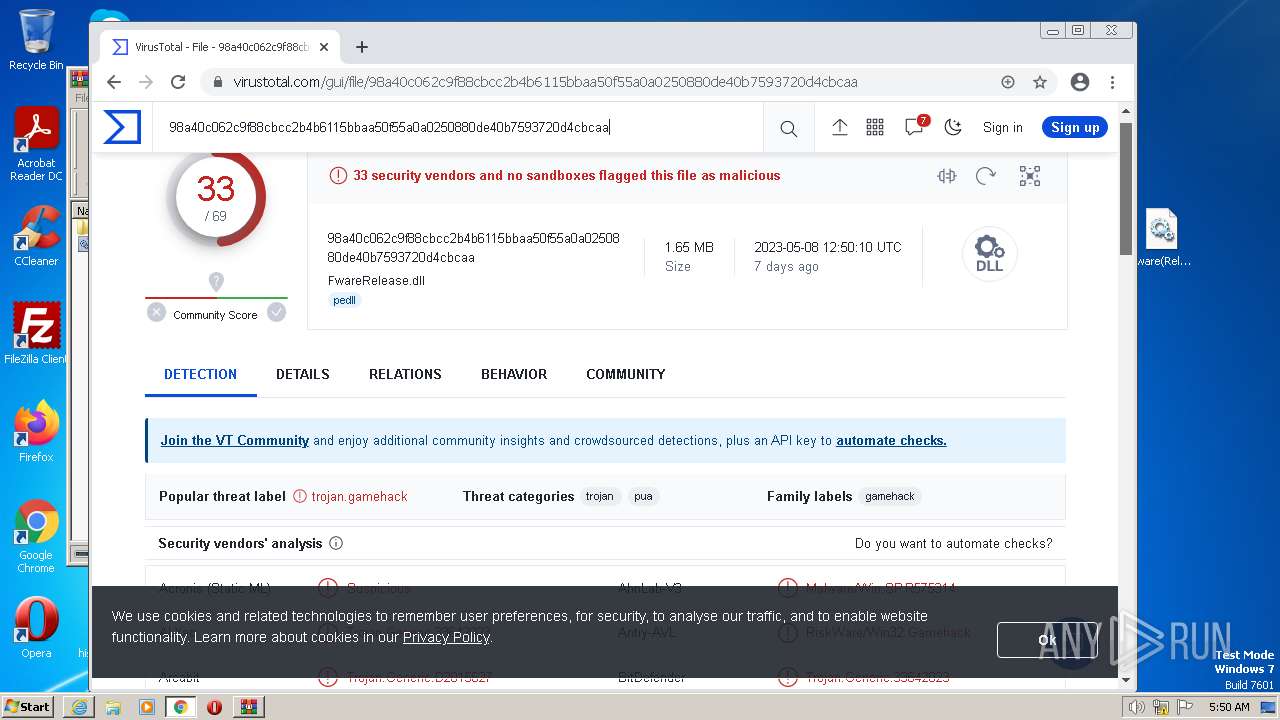
Task: Click the Chrome address bar URL
Action: coord(545,82)
